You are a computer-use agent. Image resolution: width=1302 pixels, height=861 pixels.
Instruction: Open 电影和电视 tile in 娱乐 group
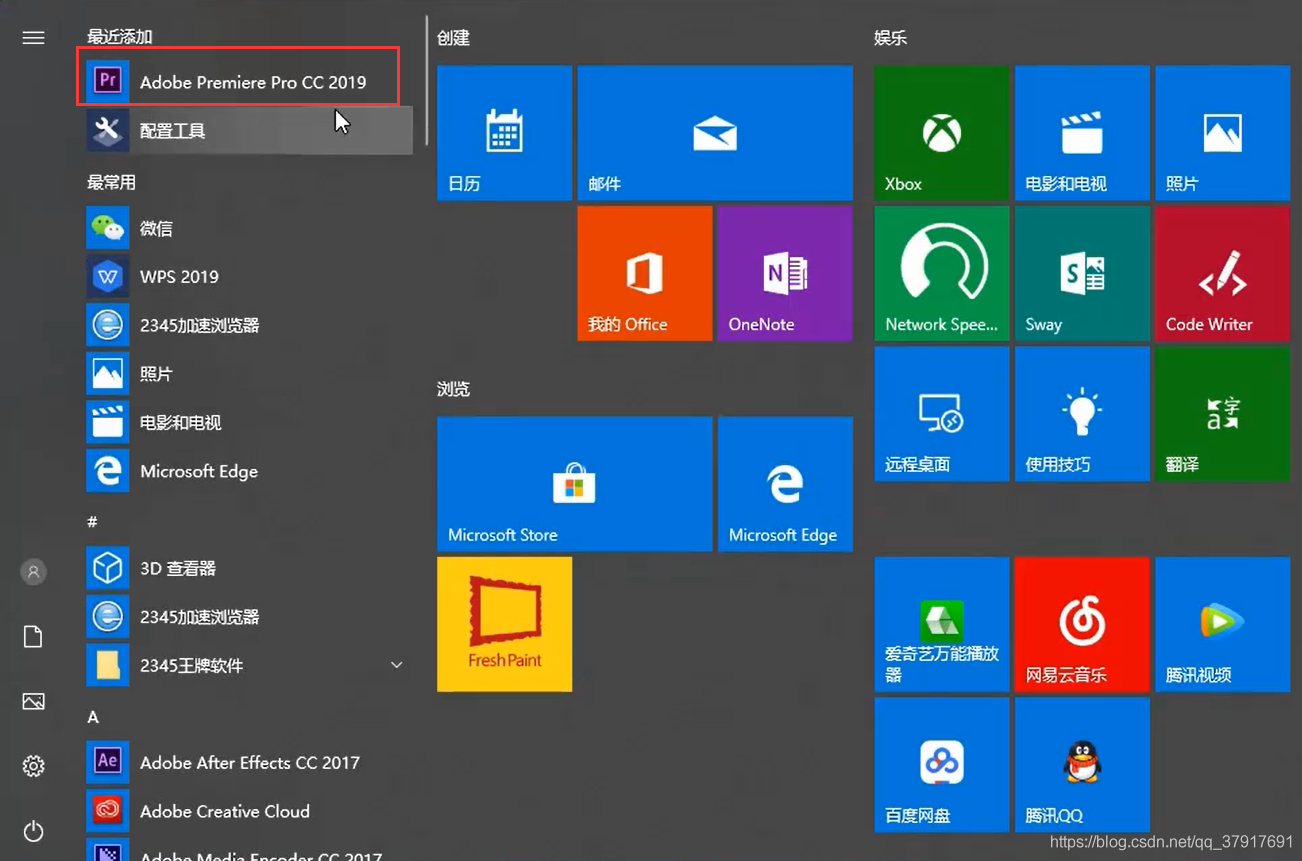point(1082,133)
